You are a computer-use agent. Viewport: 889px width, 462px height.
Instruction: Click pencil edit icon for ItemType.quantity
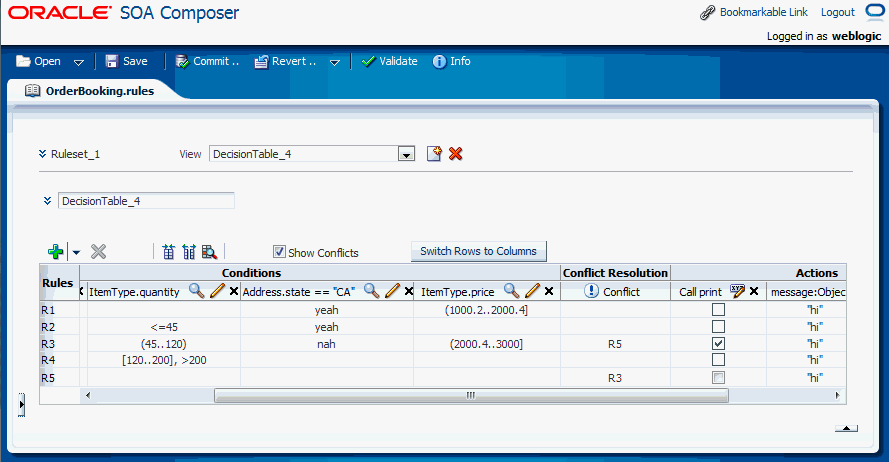coord(217,291)
